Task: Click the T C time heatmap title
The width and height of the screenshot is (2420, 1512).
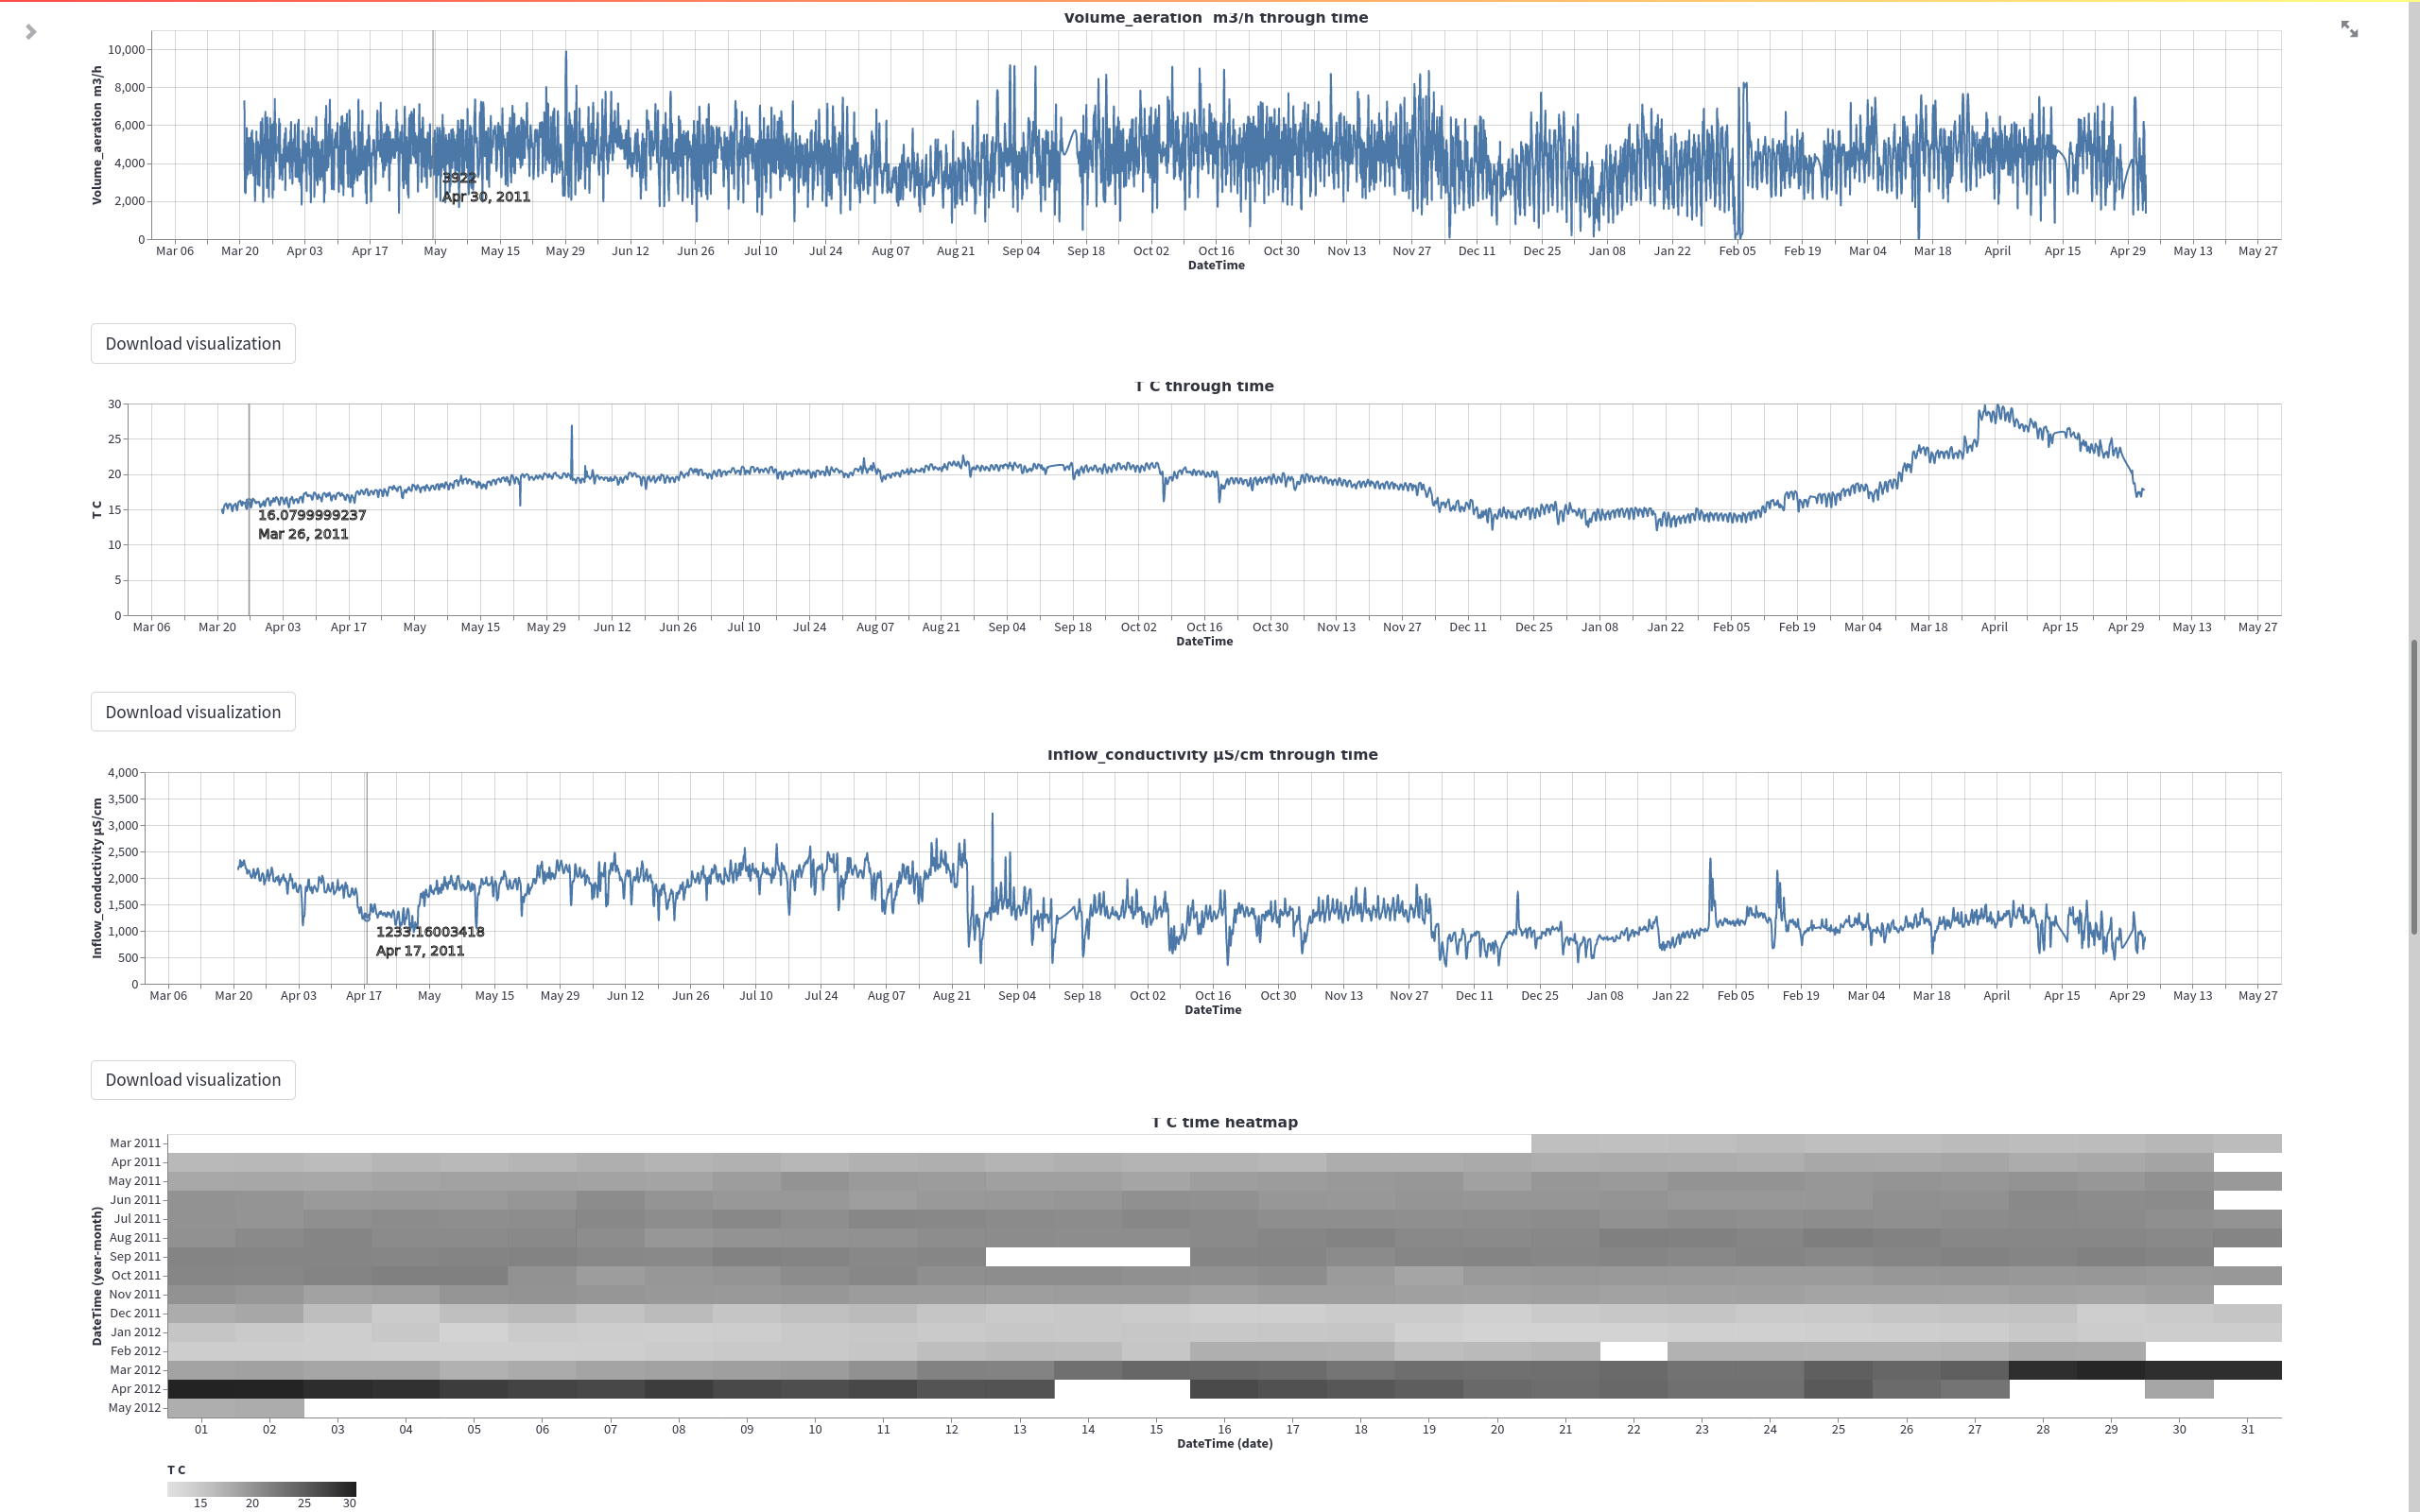Action: coord(1225,1122)
